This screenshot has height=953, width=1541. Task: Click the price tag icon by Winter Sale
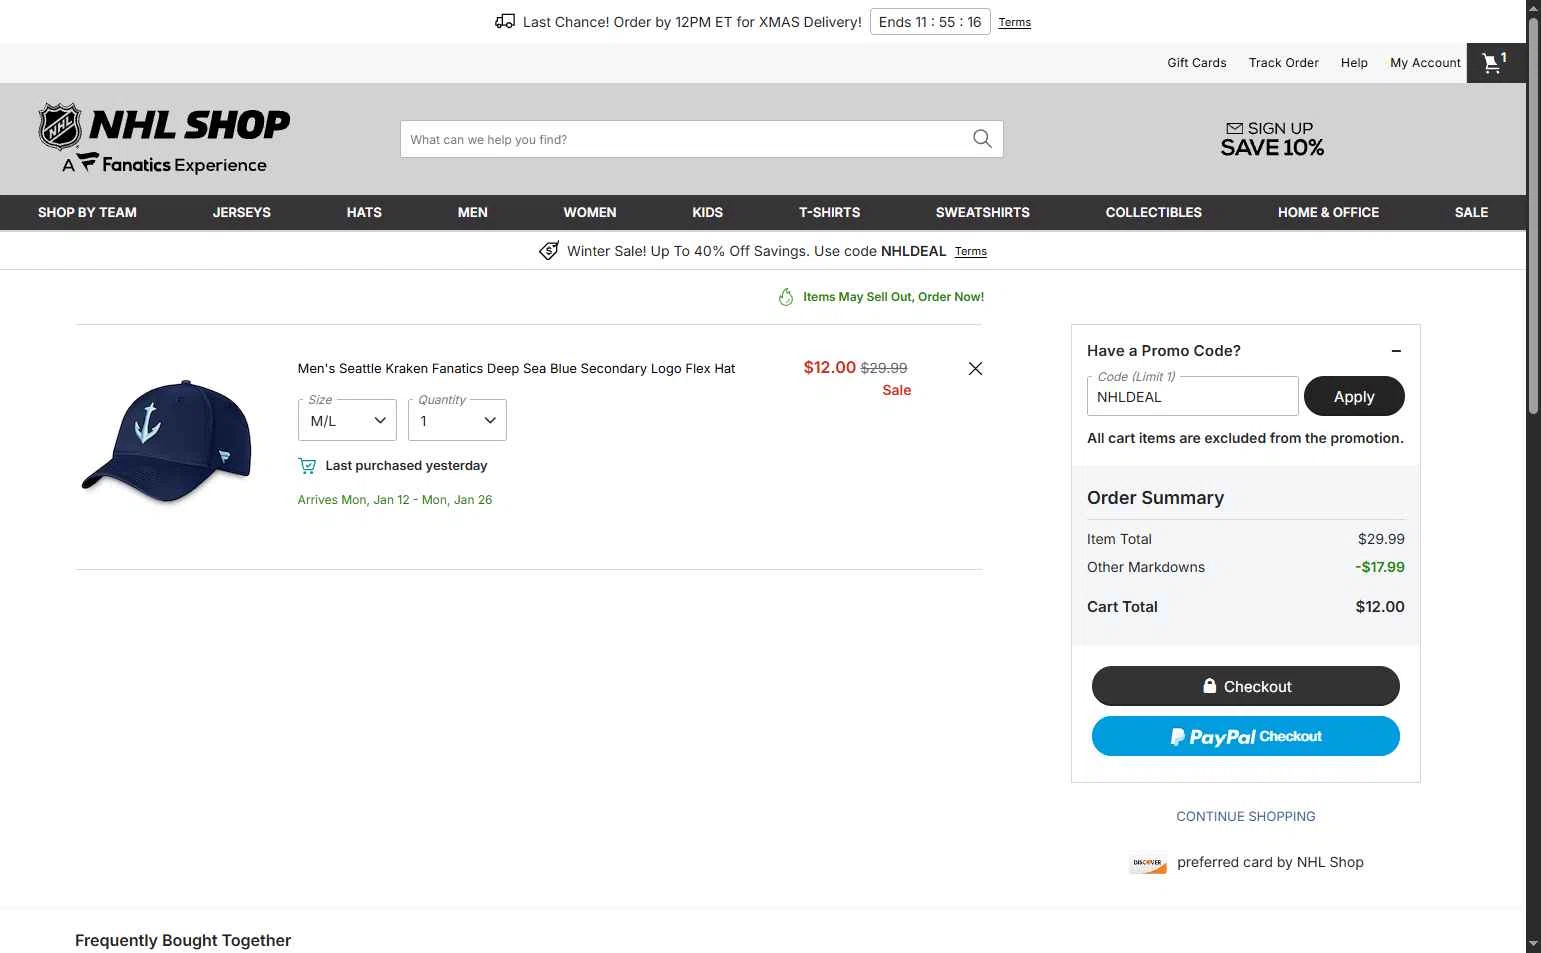[548, 251]
